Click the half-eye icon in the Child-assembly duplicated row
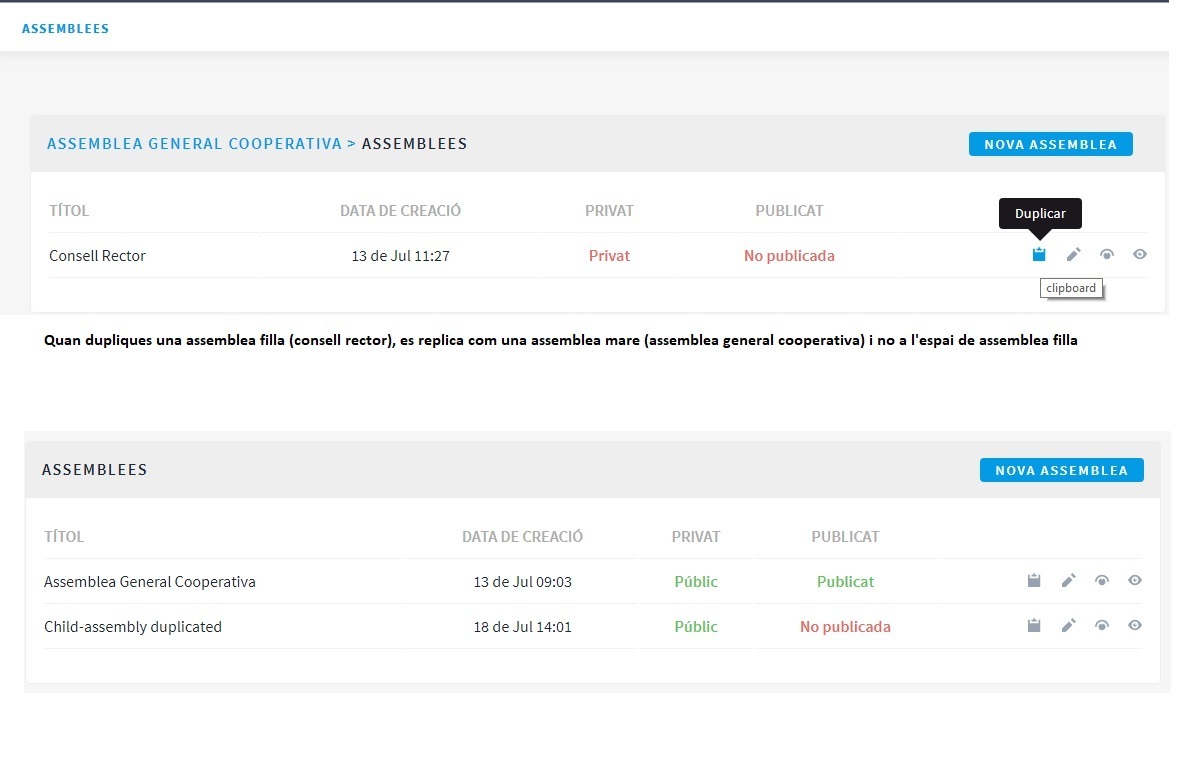This screenshot has width=1182, height=776. (x=1101, y=626)
